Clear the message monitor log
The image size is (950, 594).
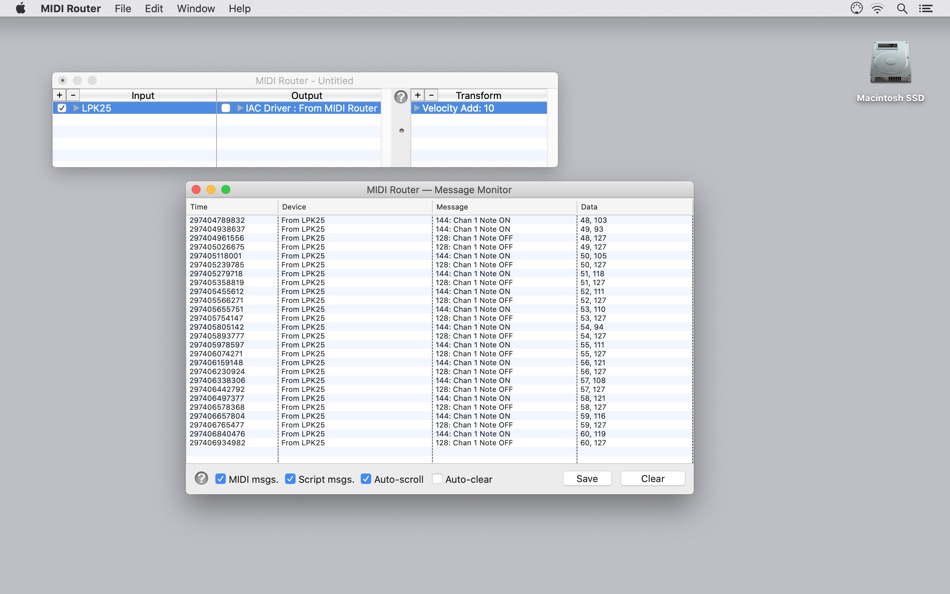point(653,478)
